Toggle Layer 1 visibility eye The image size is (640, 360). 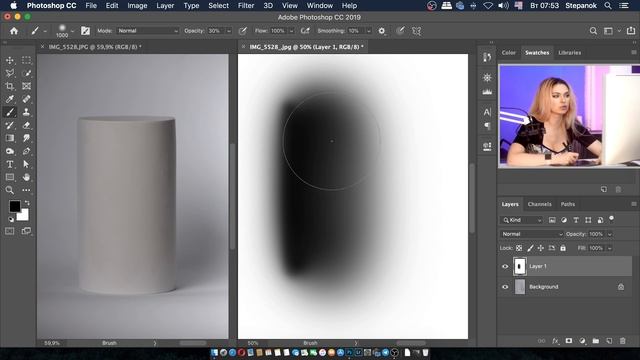tap(505, 267)
